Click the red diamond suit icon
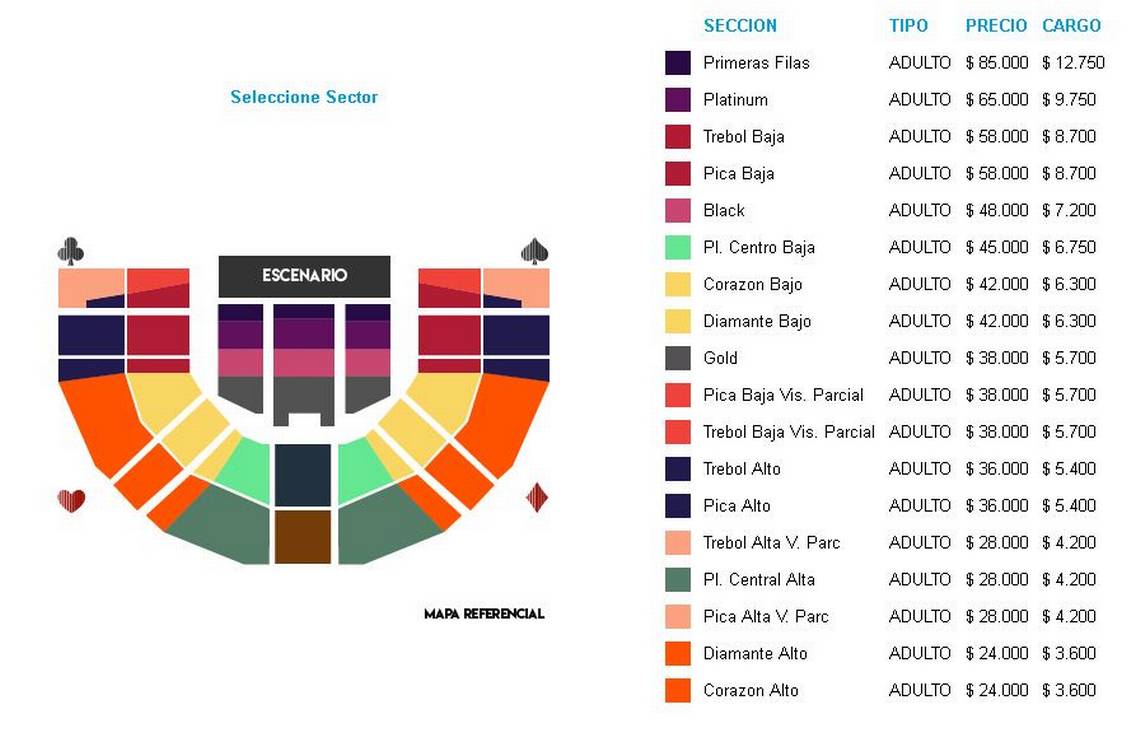This screenshot has height=746, width=1140. coord(537,498)
